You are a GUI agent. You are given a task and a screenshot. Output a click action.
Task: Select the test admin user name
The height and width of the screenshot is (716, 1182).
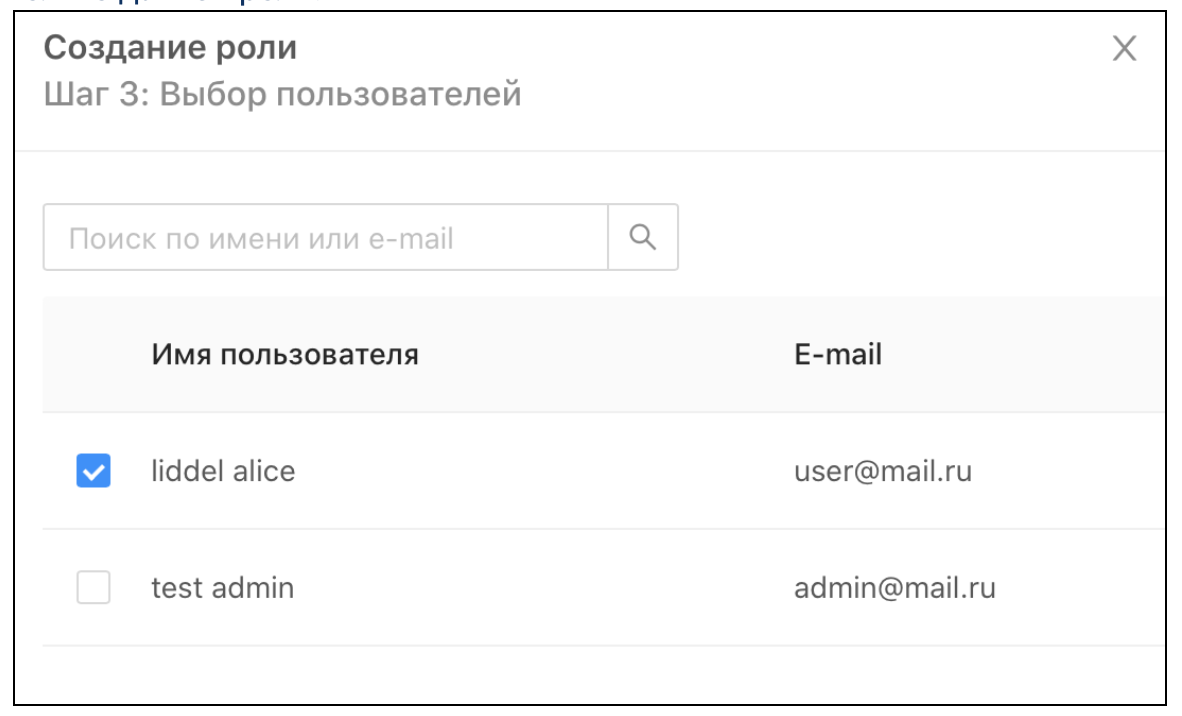pyautogui.click(x=222, y=588)
